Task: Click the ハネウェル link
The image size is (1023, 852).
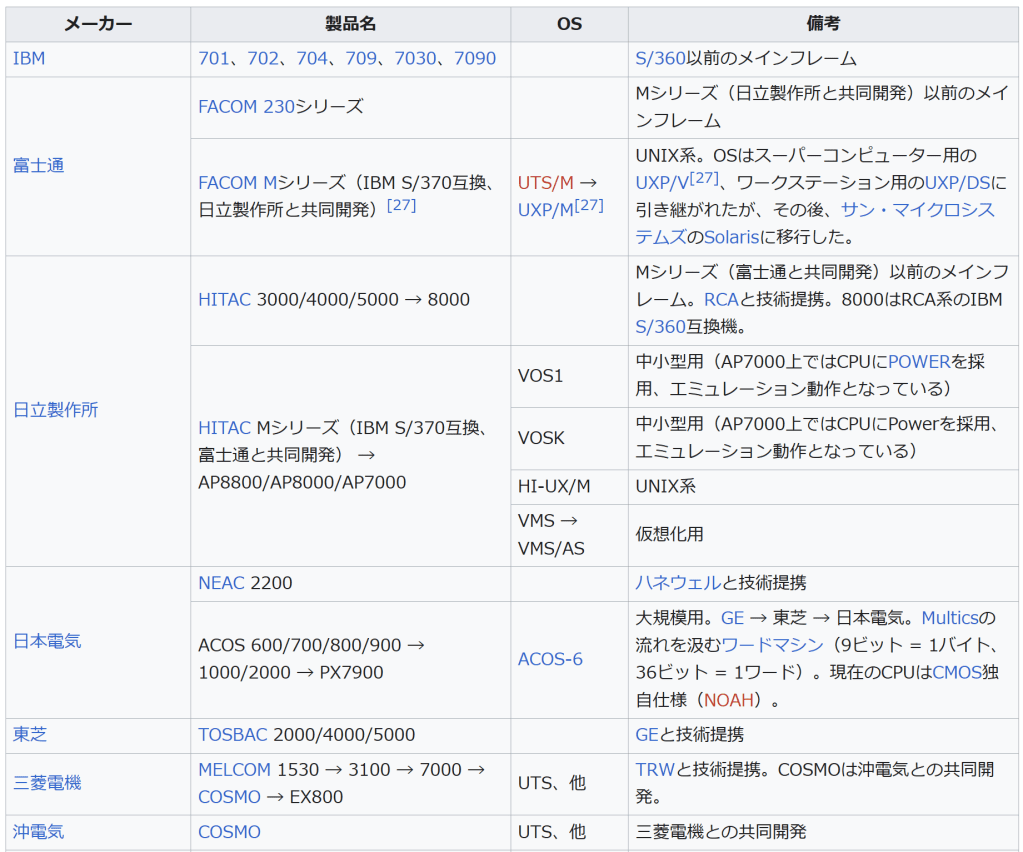Action: point(678,583)
